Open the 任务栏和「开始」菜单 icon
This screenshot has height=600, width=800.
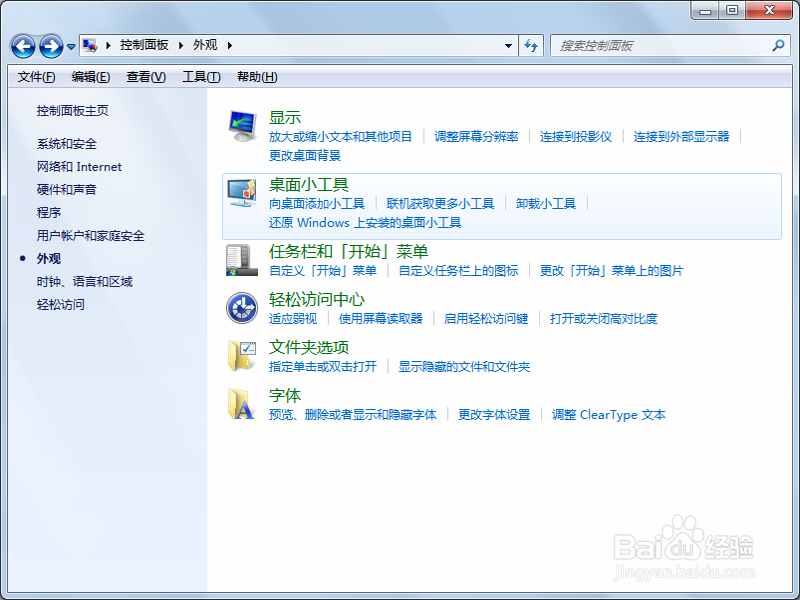click(242, 260)
